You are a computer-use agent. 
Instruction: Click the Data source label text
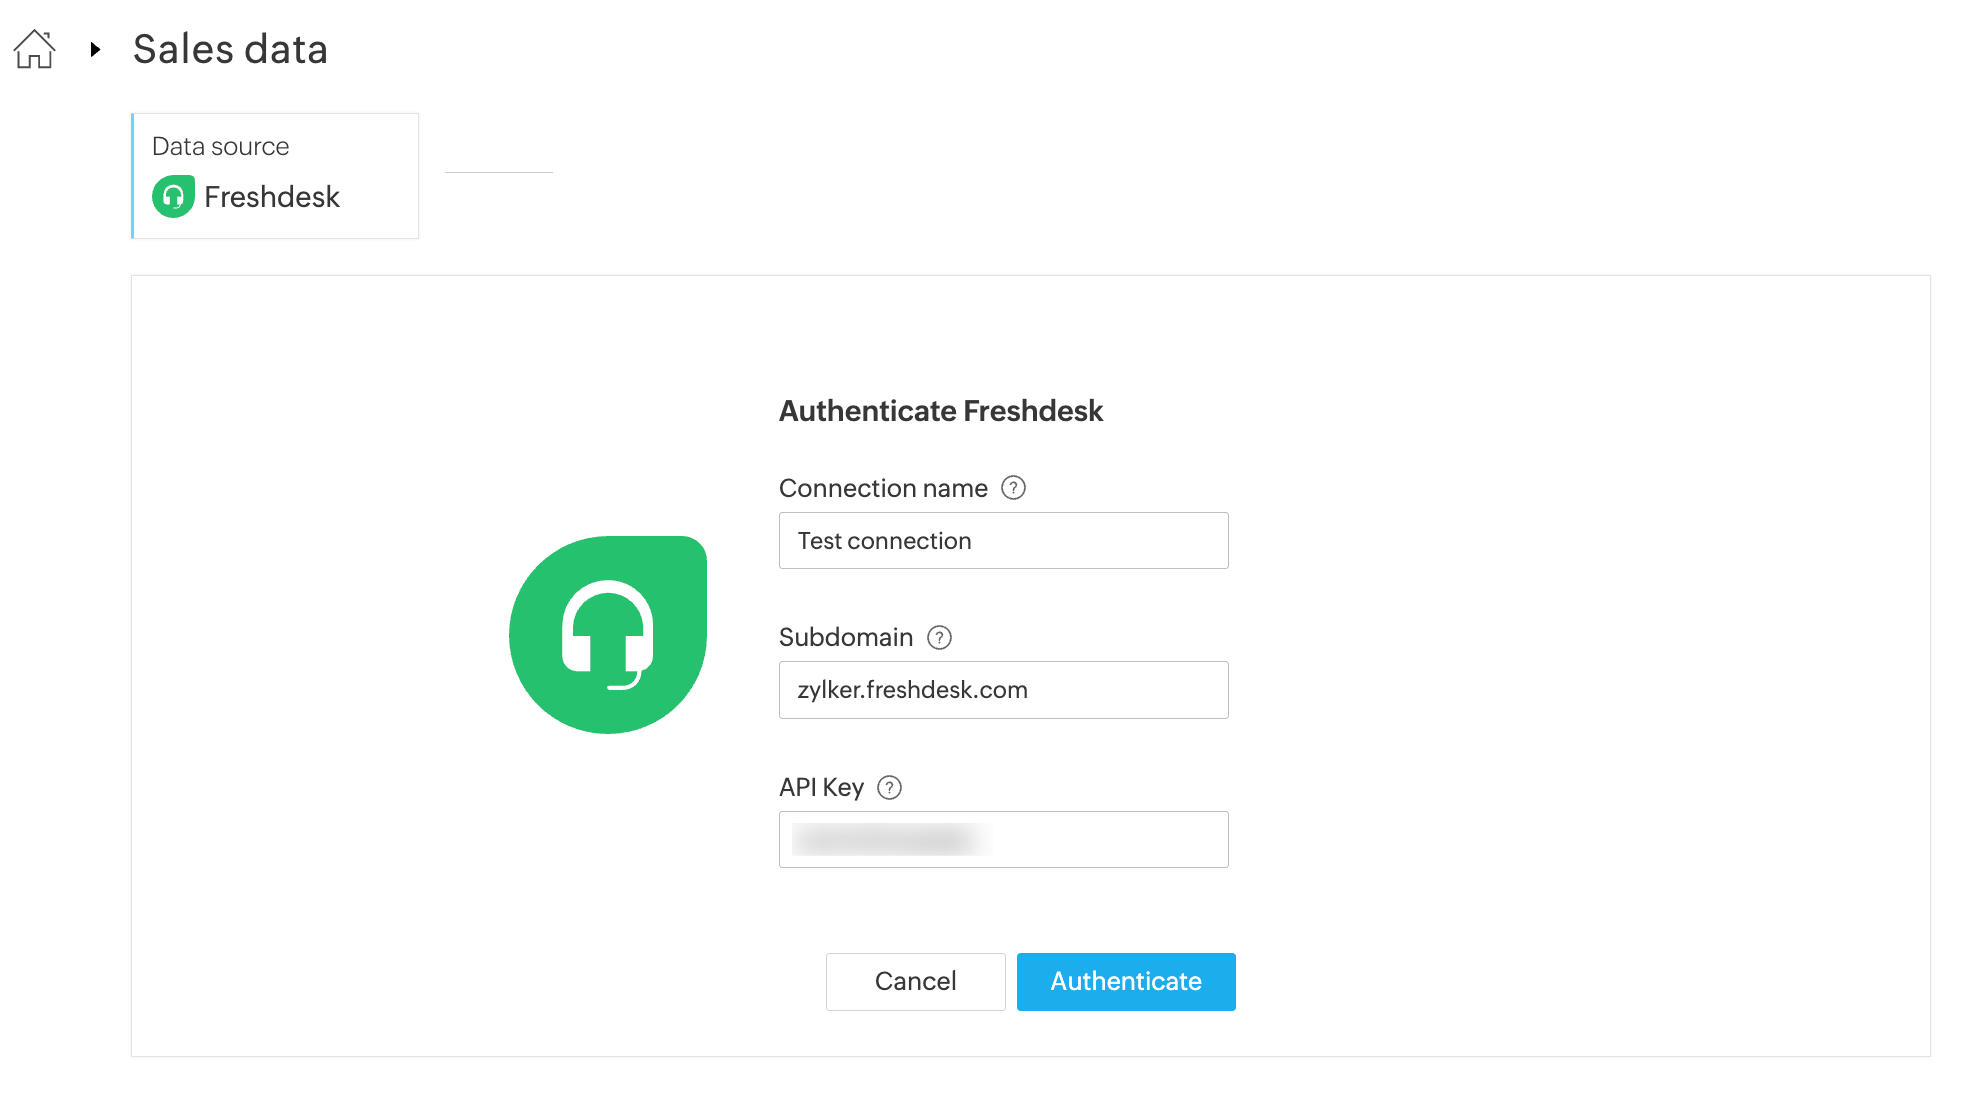tap(220, 146)
